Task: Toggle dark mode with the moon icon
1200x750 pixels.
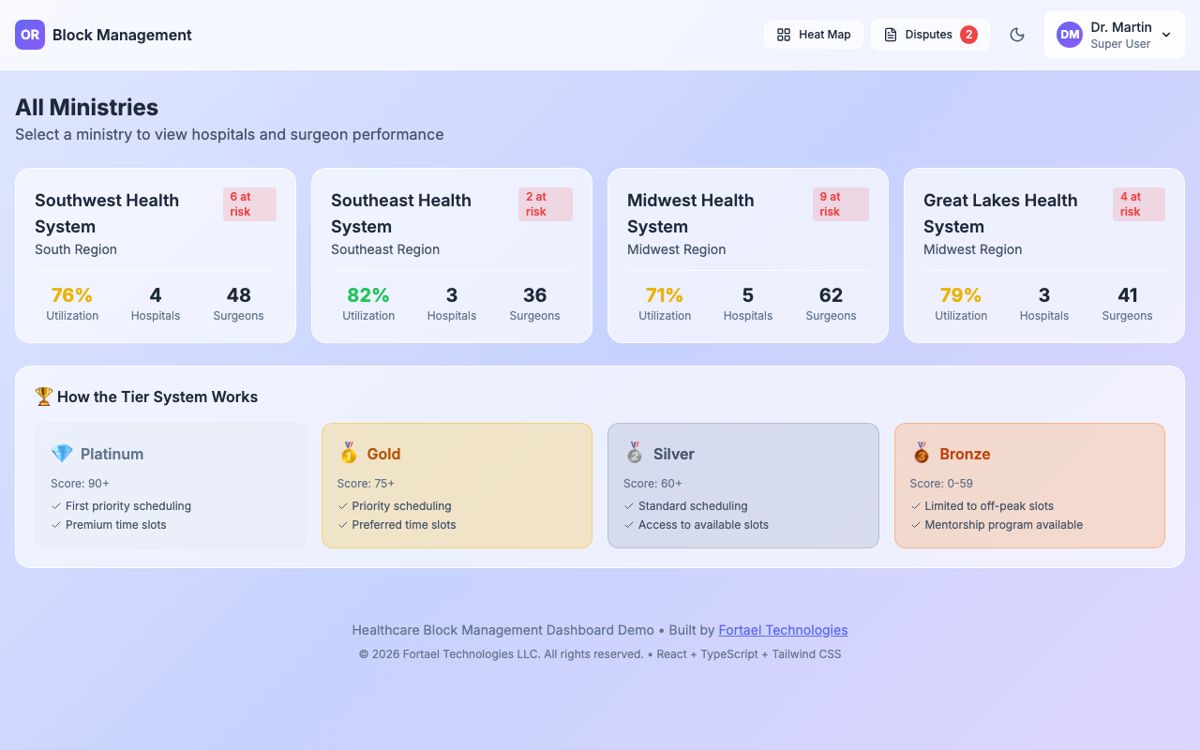Action: coord(1017,35)
